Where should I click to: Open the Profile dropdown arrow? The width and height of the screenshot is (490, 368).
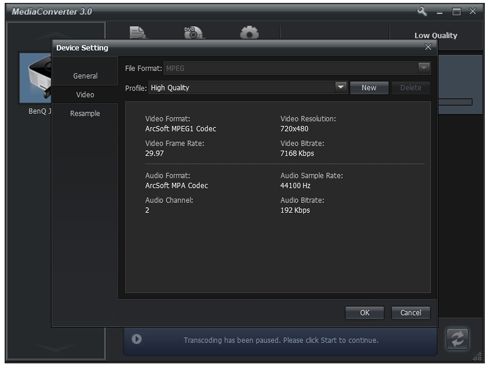[x=340, y=87]
